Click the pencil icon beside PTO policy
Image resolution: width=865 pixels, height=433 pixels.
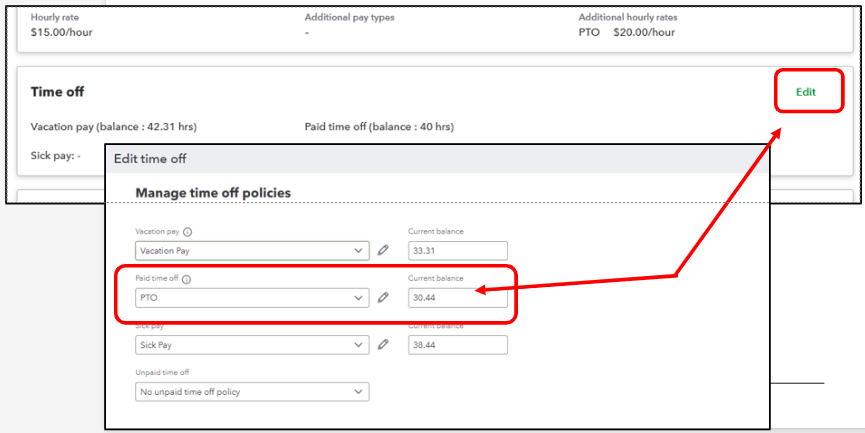(x=383, y=298)
